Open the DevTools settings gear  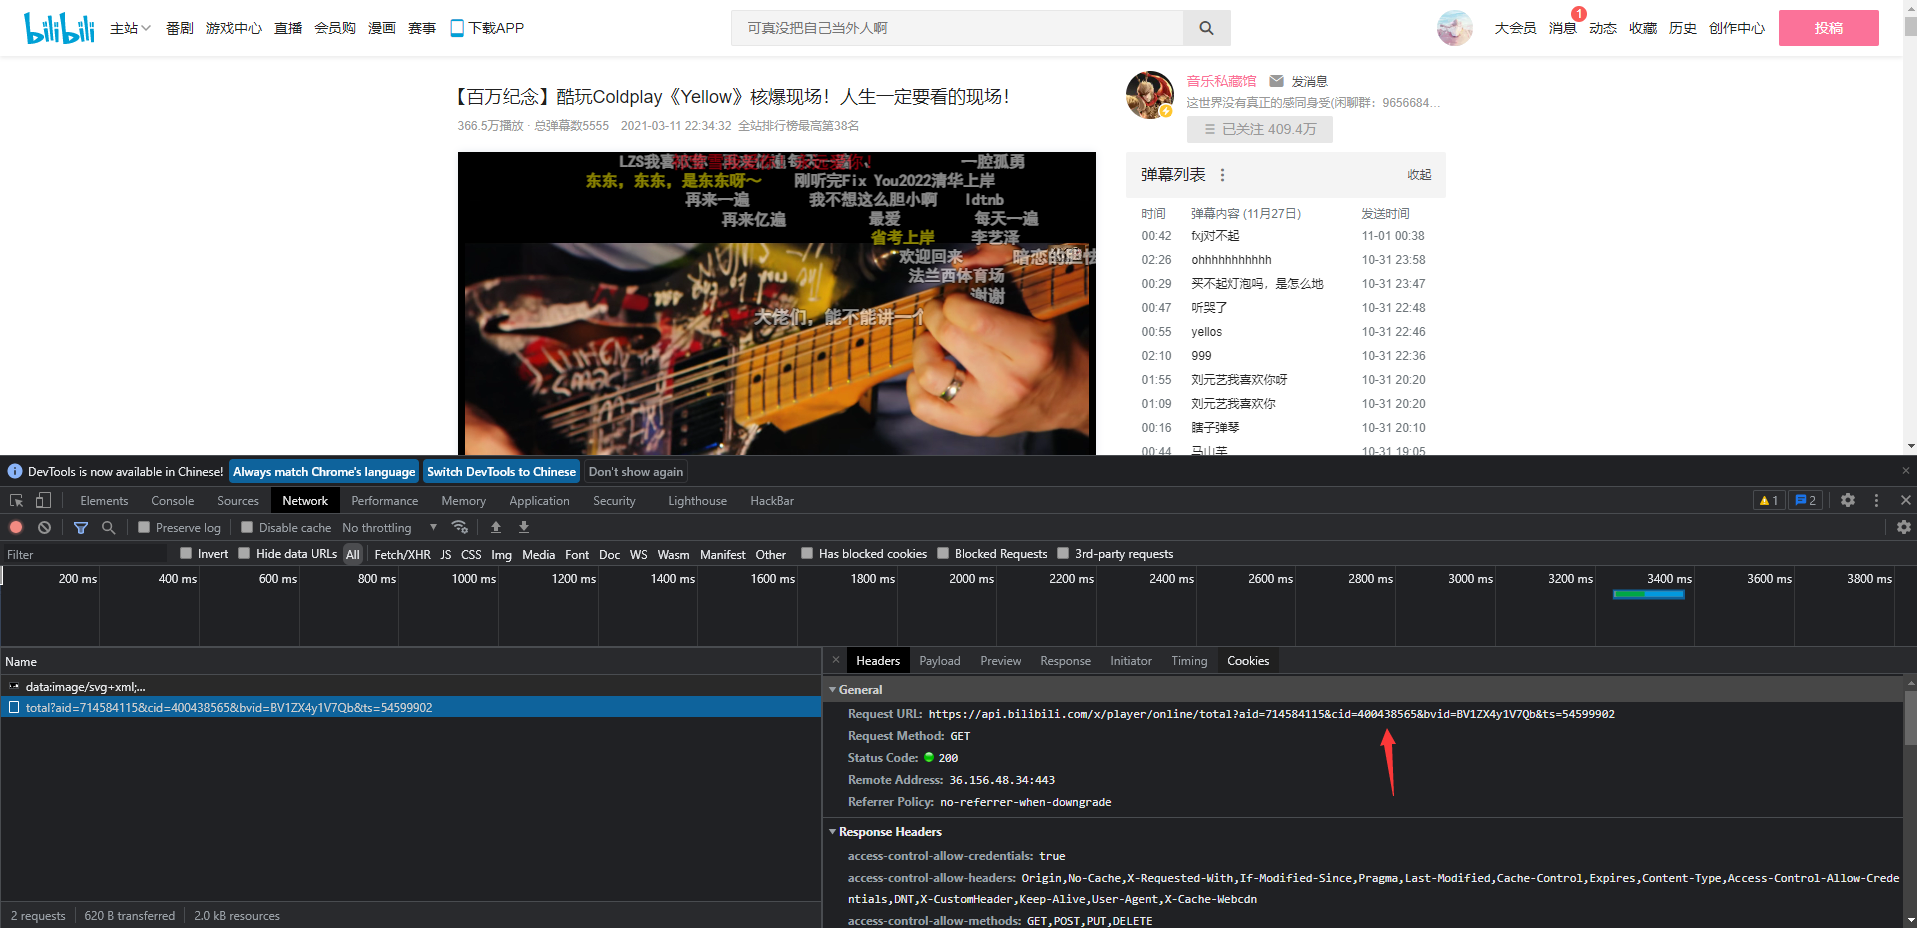tap(1848, 500)
